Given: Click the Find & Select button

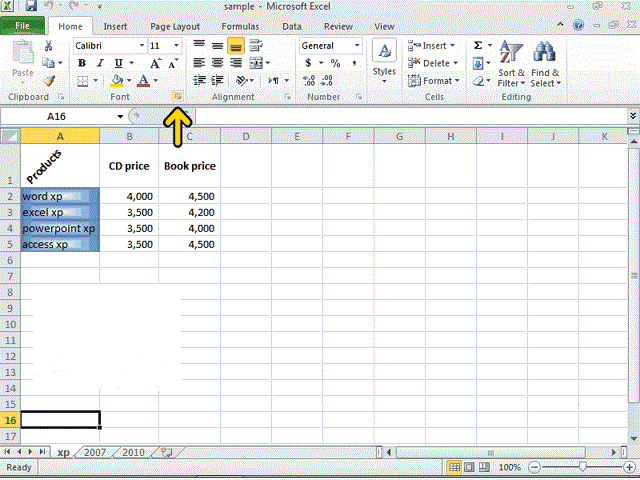Looking at the screenshot, I should 545,64.
